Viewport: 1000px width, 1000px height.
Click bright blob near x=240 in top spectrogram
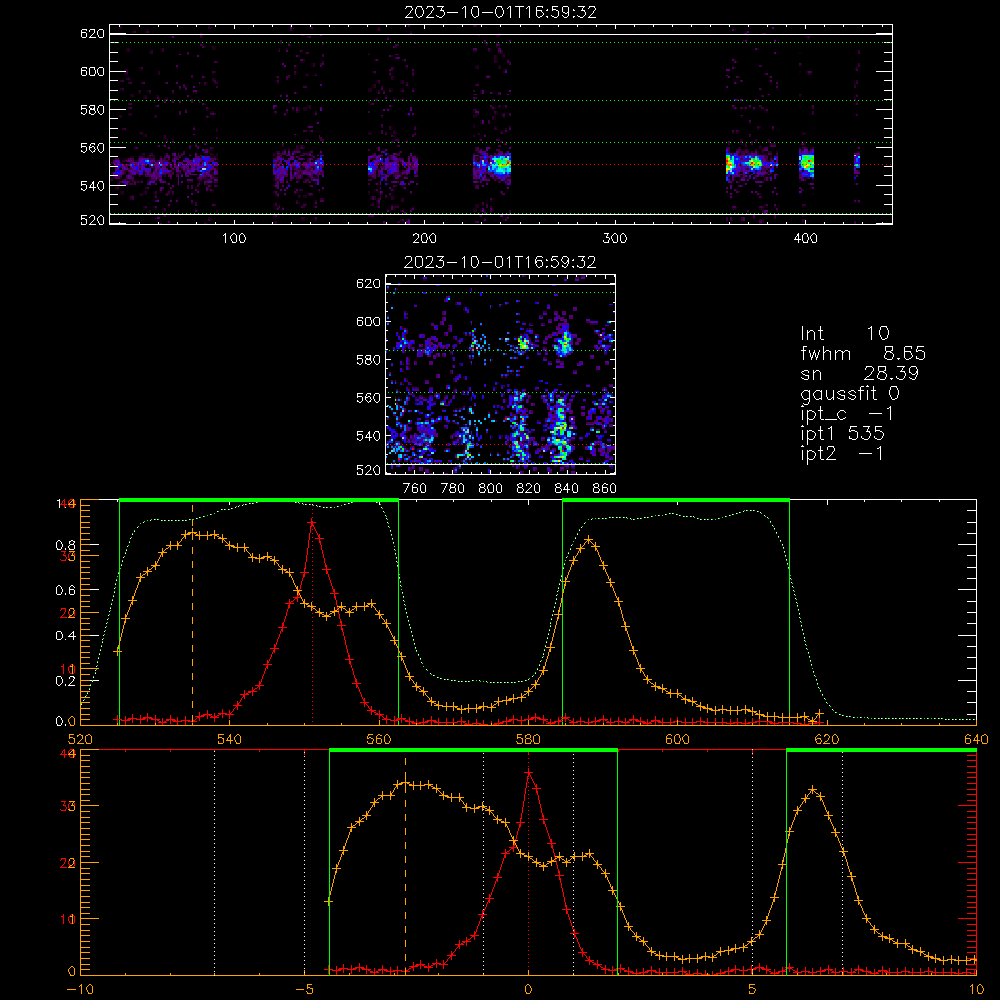point(499,164)
